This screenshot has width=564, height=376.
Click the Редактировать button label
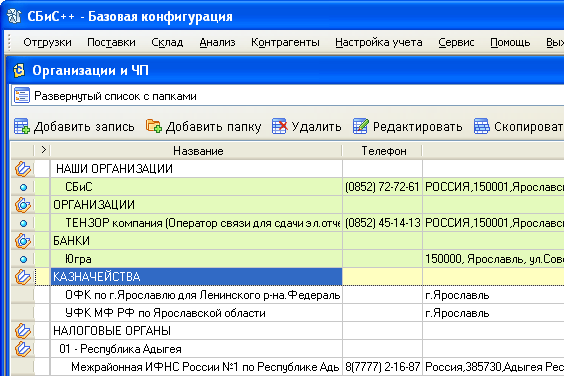pyautogui.click(x=418, y=127)
